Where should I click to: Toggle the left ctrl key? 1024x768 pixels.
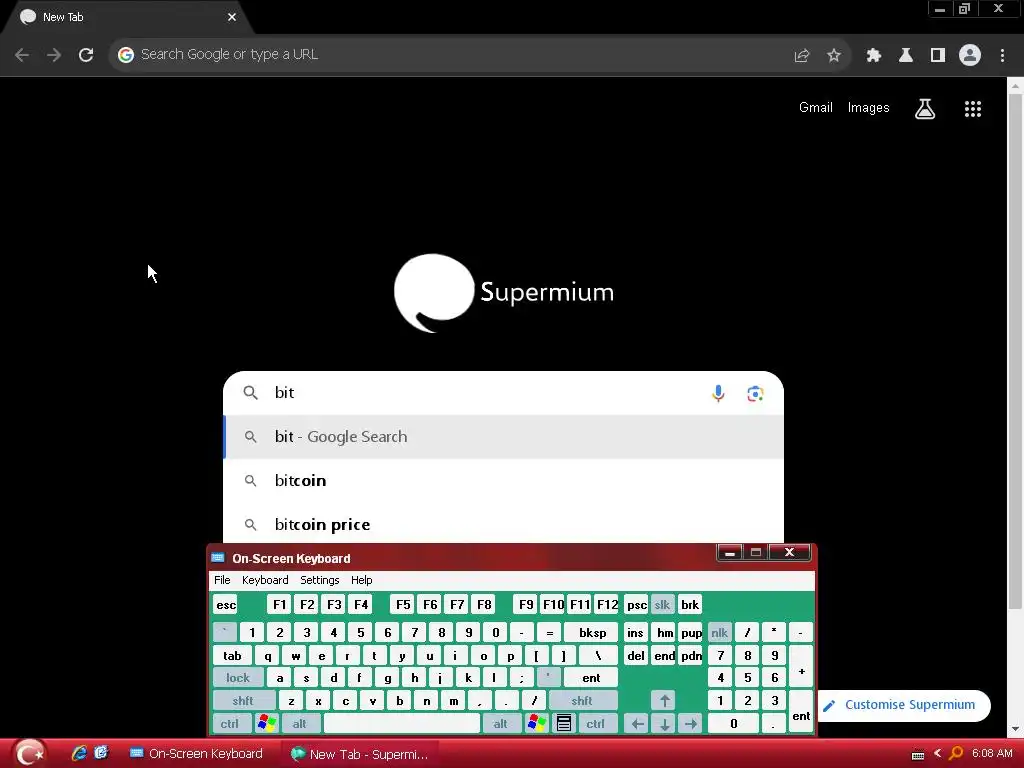point(230,724)
